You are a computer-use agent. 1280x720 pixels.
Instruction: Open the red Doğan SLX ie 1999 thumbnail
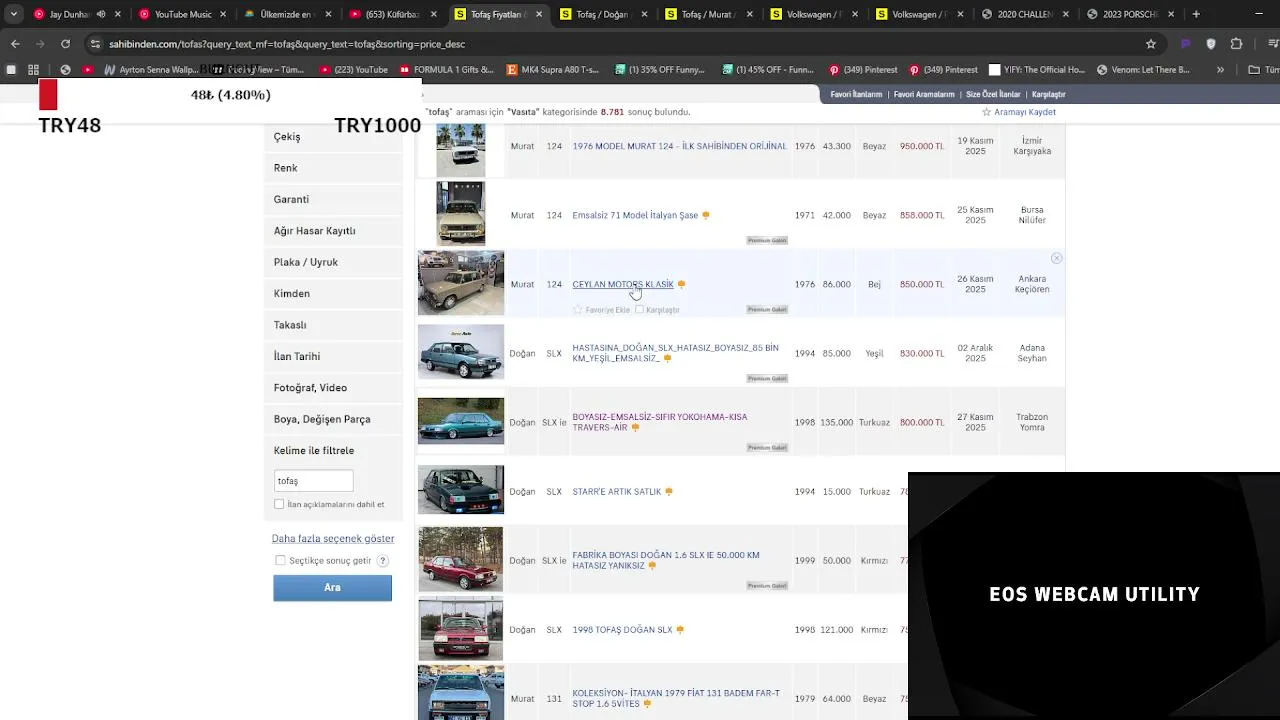pyautogui.click(x=461, y=560)
